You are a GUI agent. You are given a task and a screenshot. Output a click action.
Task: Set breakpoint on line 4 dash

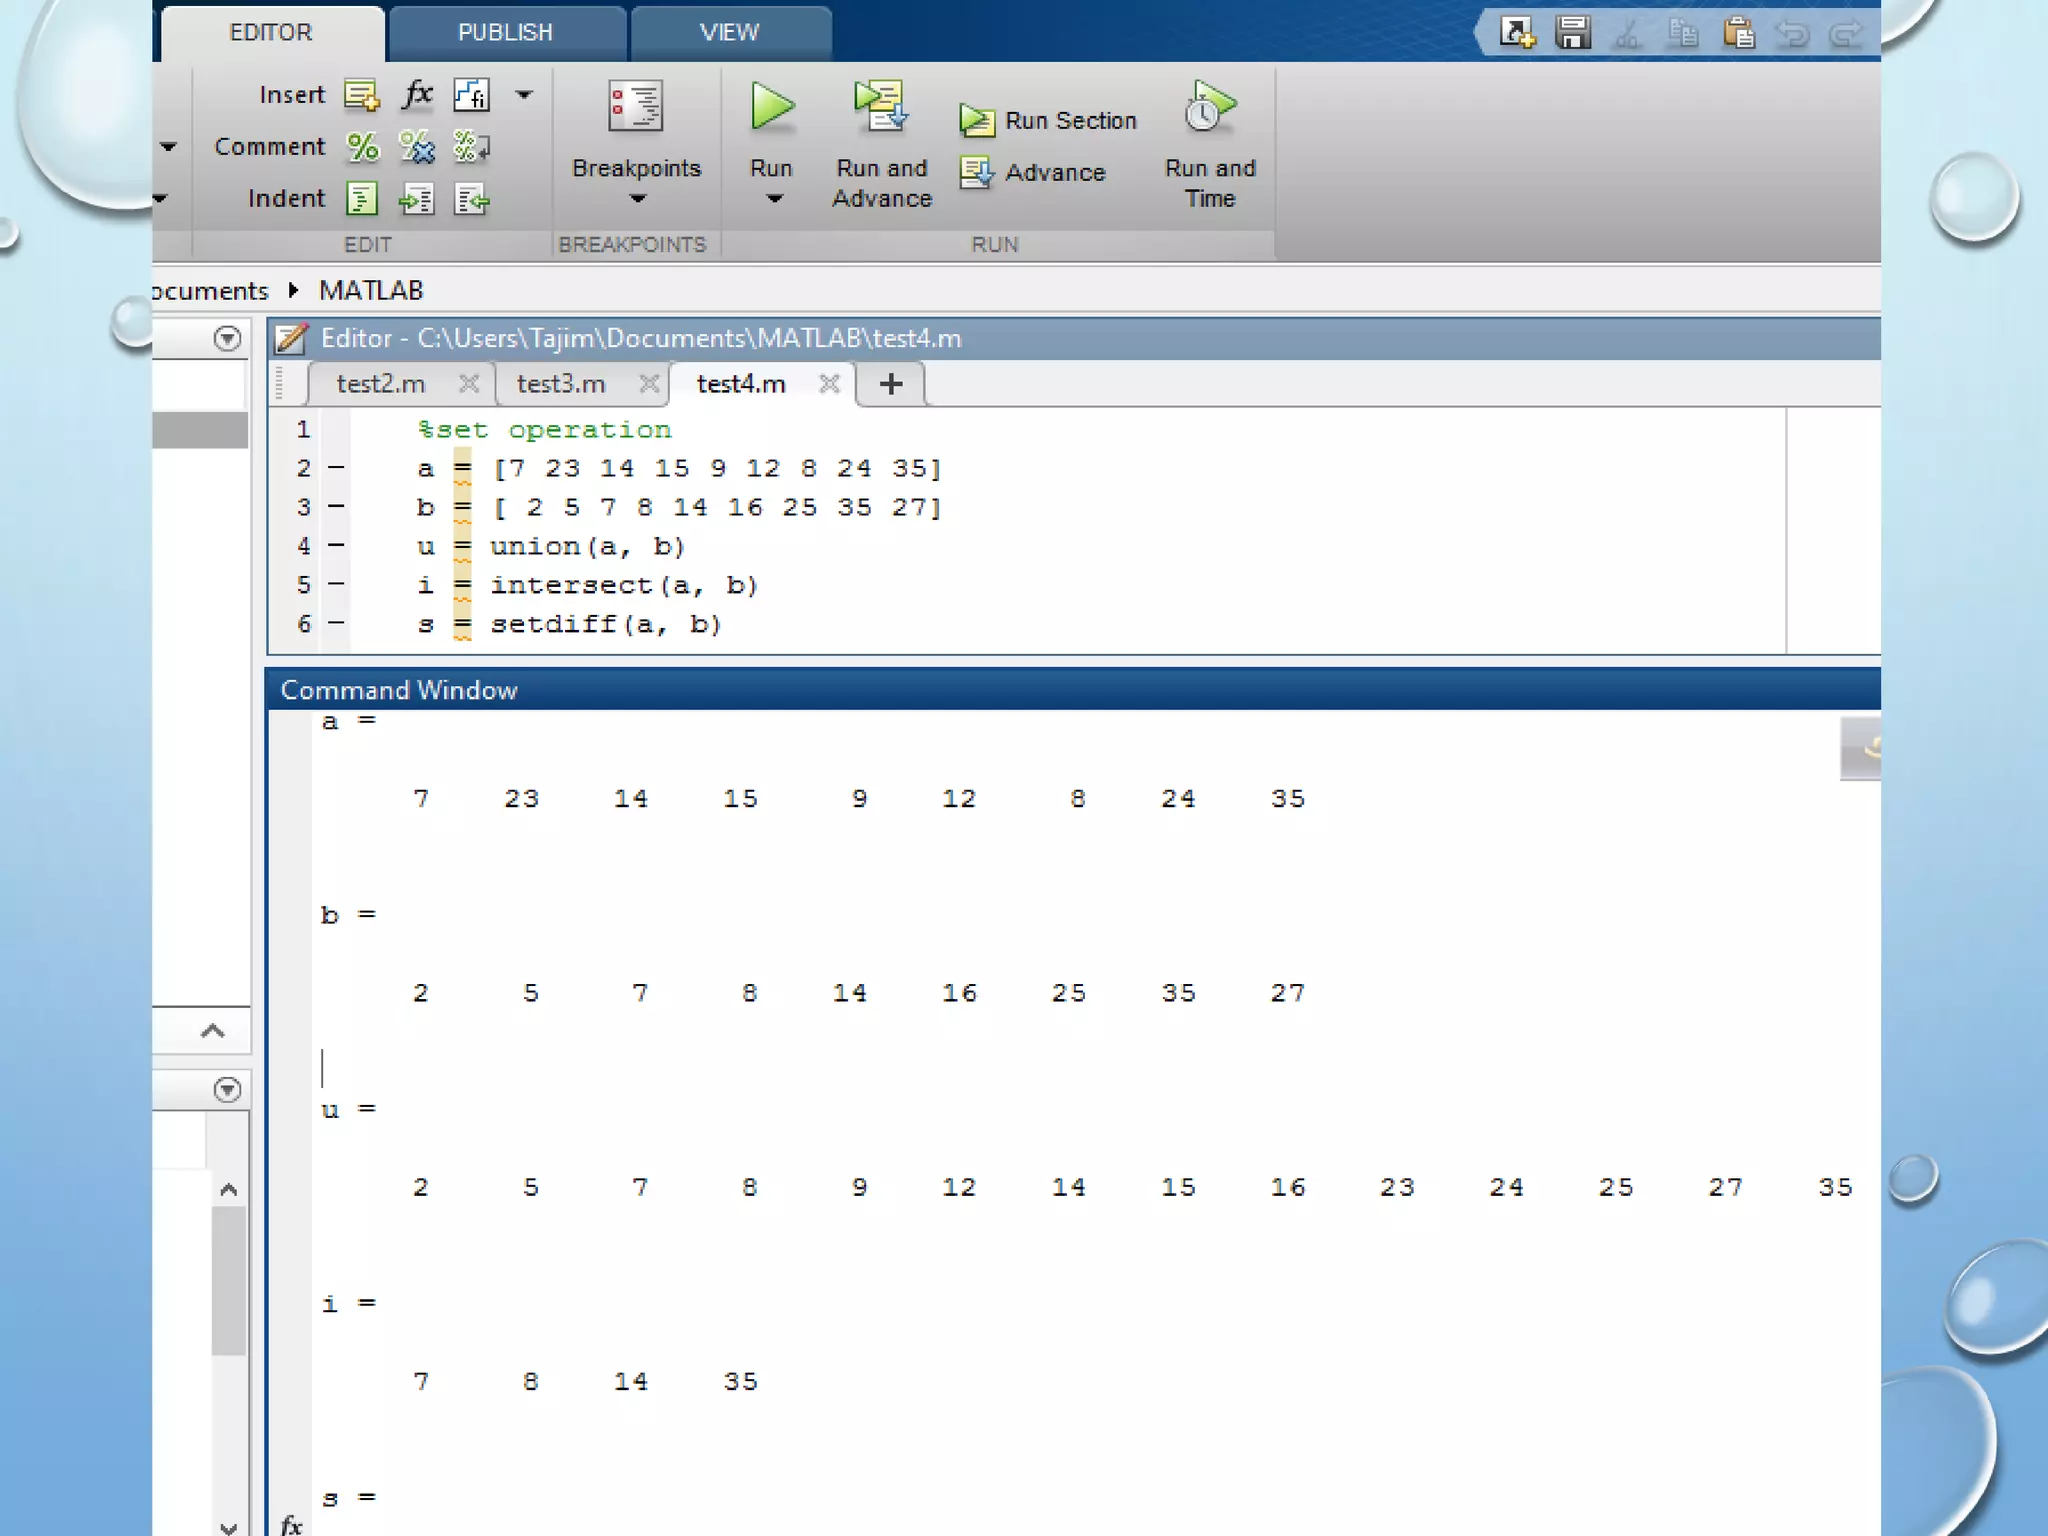coord(336,545)
